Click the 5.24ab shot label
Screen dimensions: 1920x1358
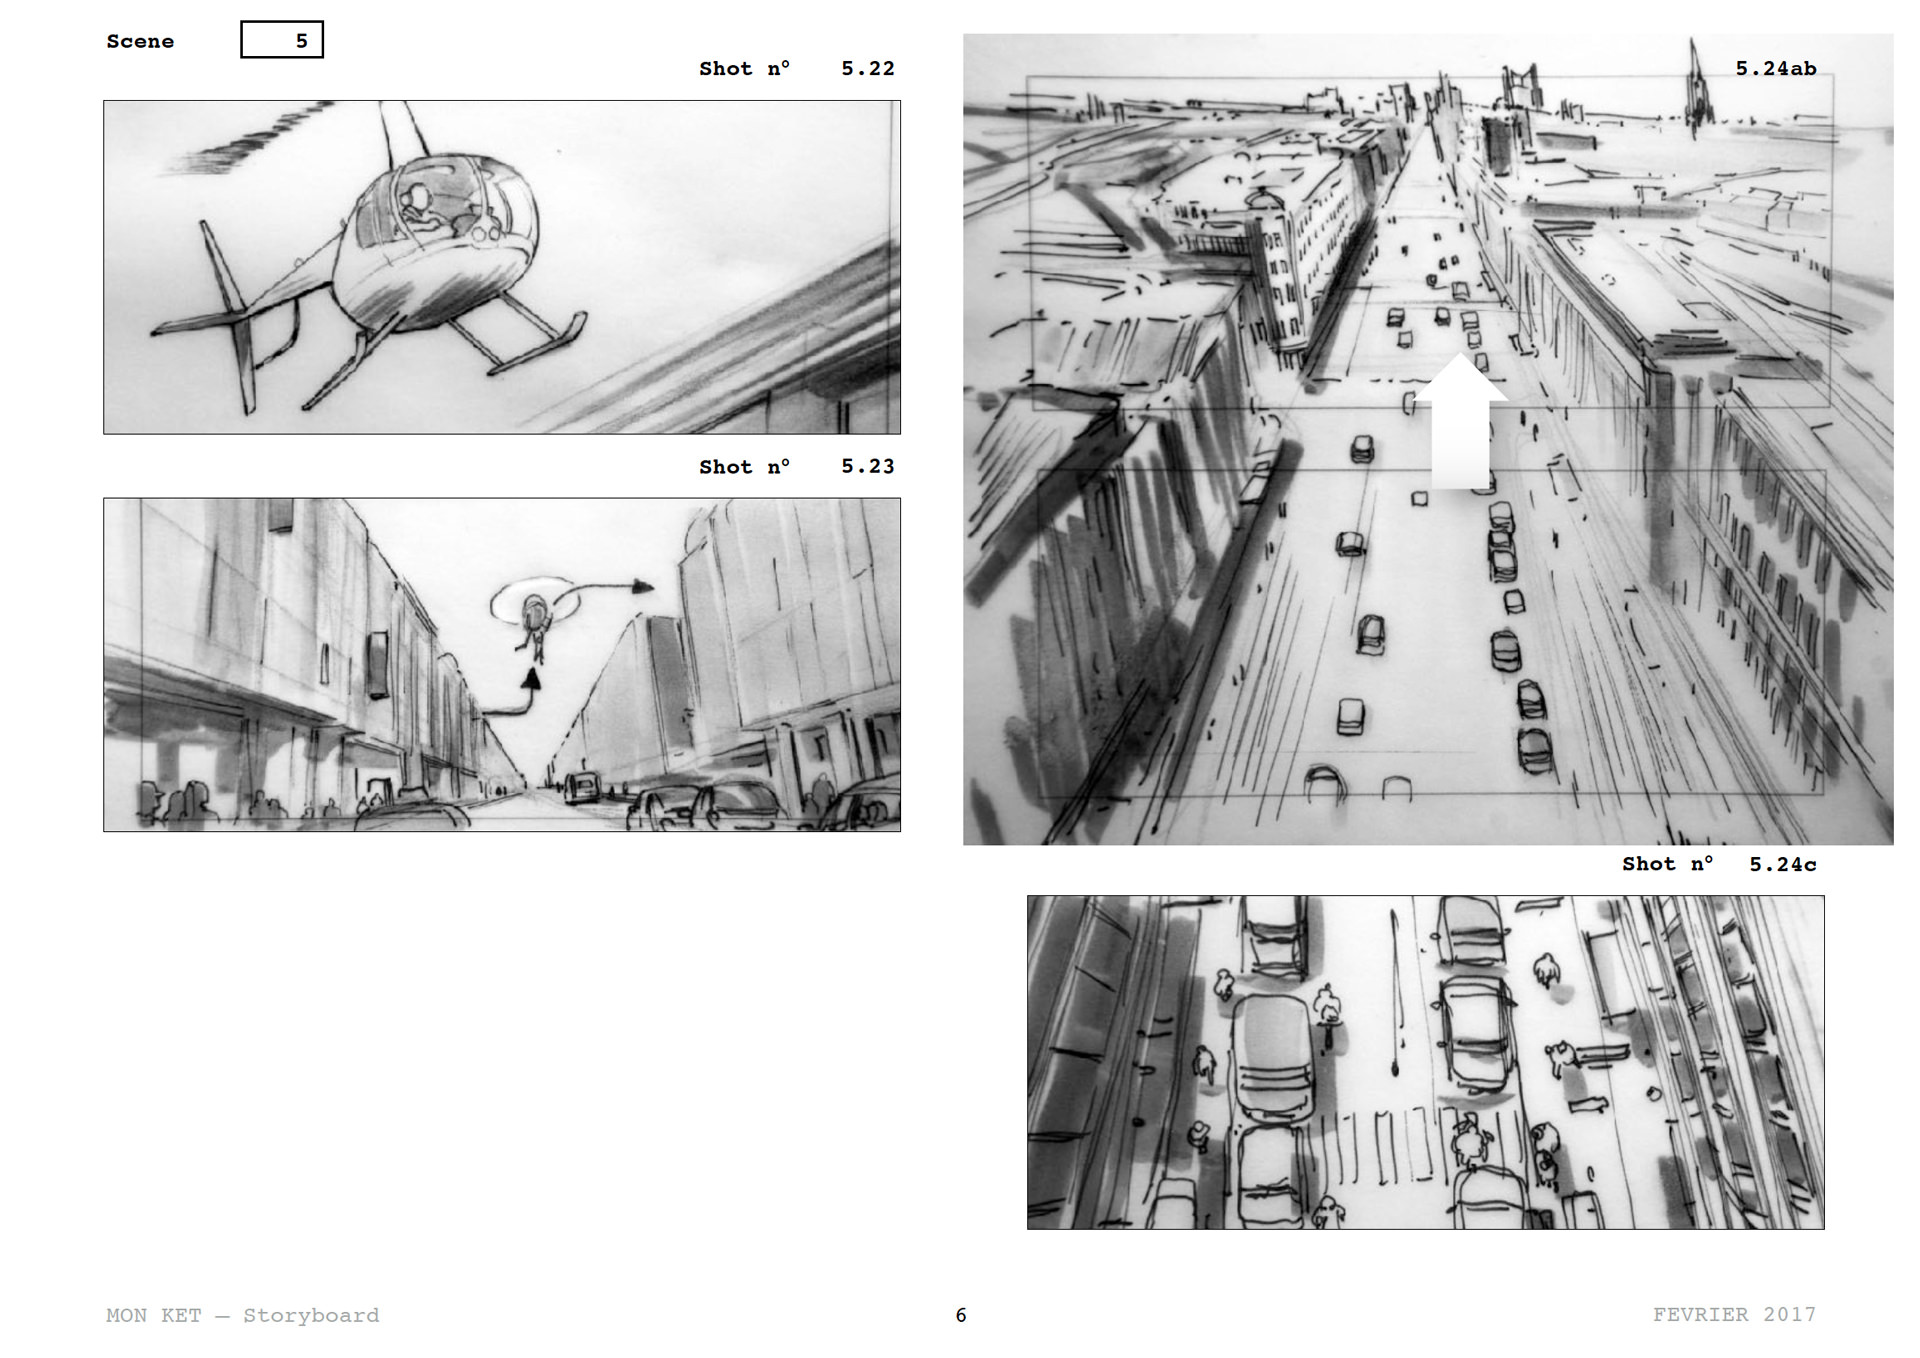(1775, 68)
